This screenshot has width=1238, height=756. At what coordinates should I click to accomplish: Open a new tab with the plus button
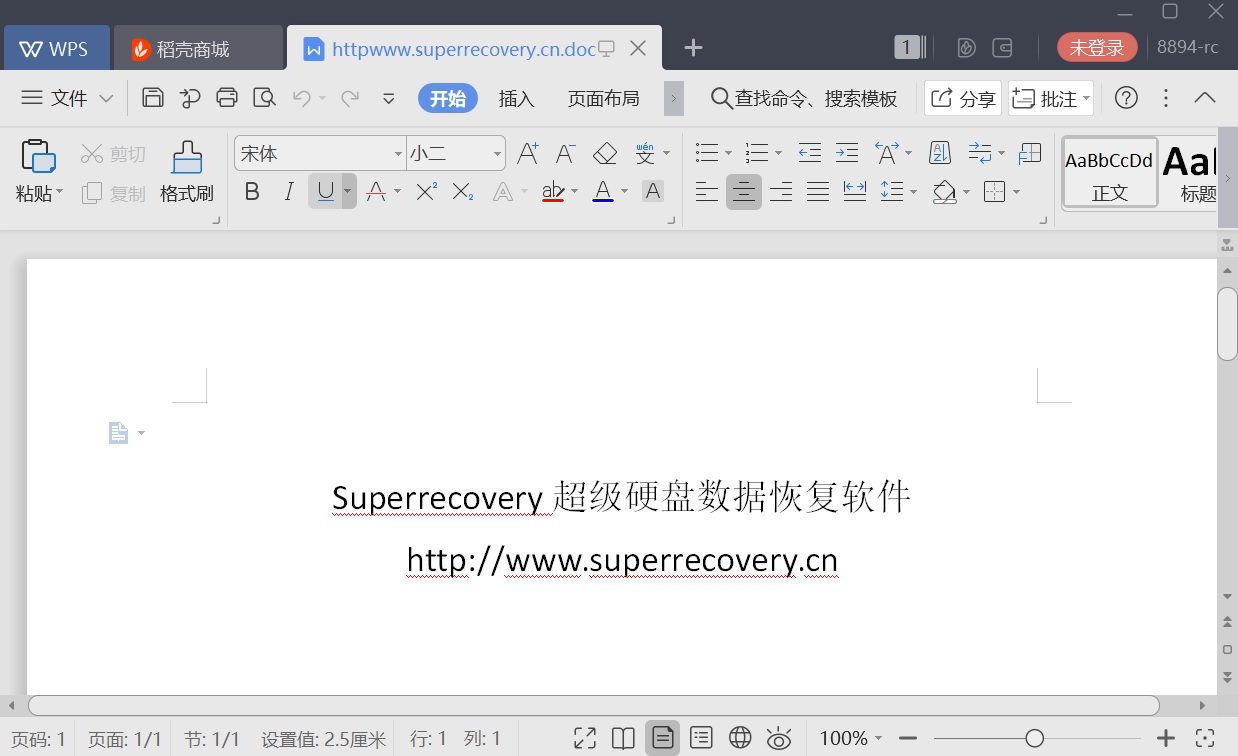[x=693, y=47]
